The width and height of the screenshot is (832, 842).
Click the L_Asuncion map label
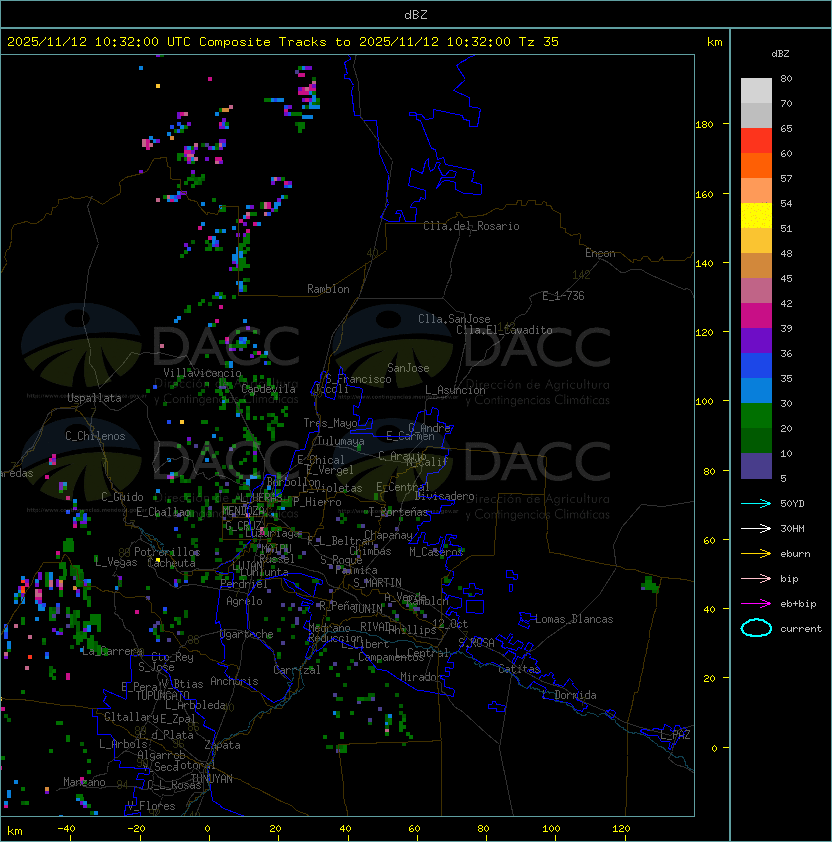[x=455, y=390]
